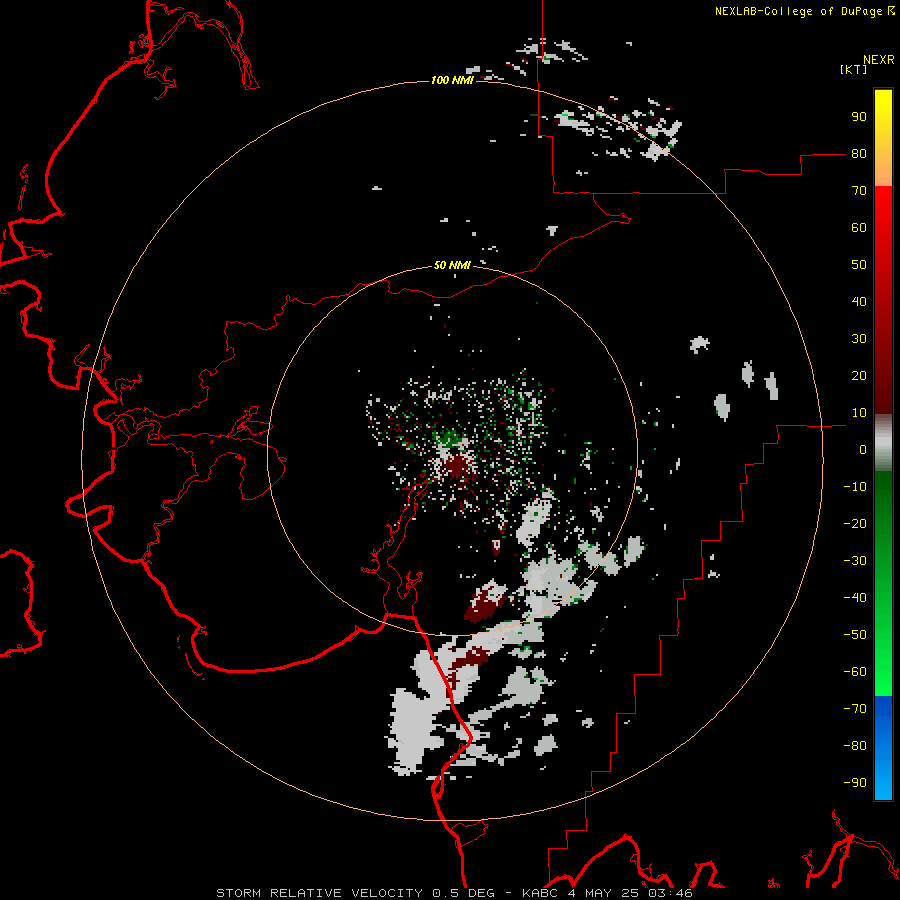Click the [KT] units label
The height and width of the screenshot is (900, 900).
[x=853, y=69]
